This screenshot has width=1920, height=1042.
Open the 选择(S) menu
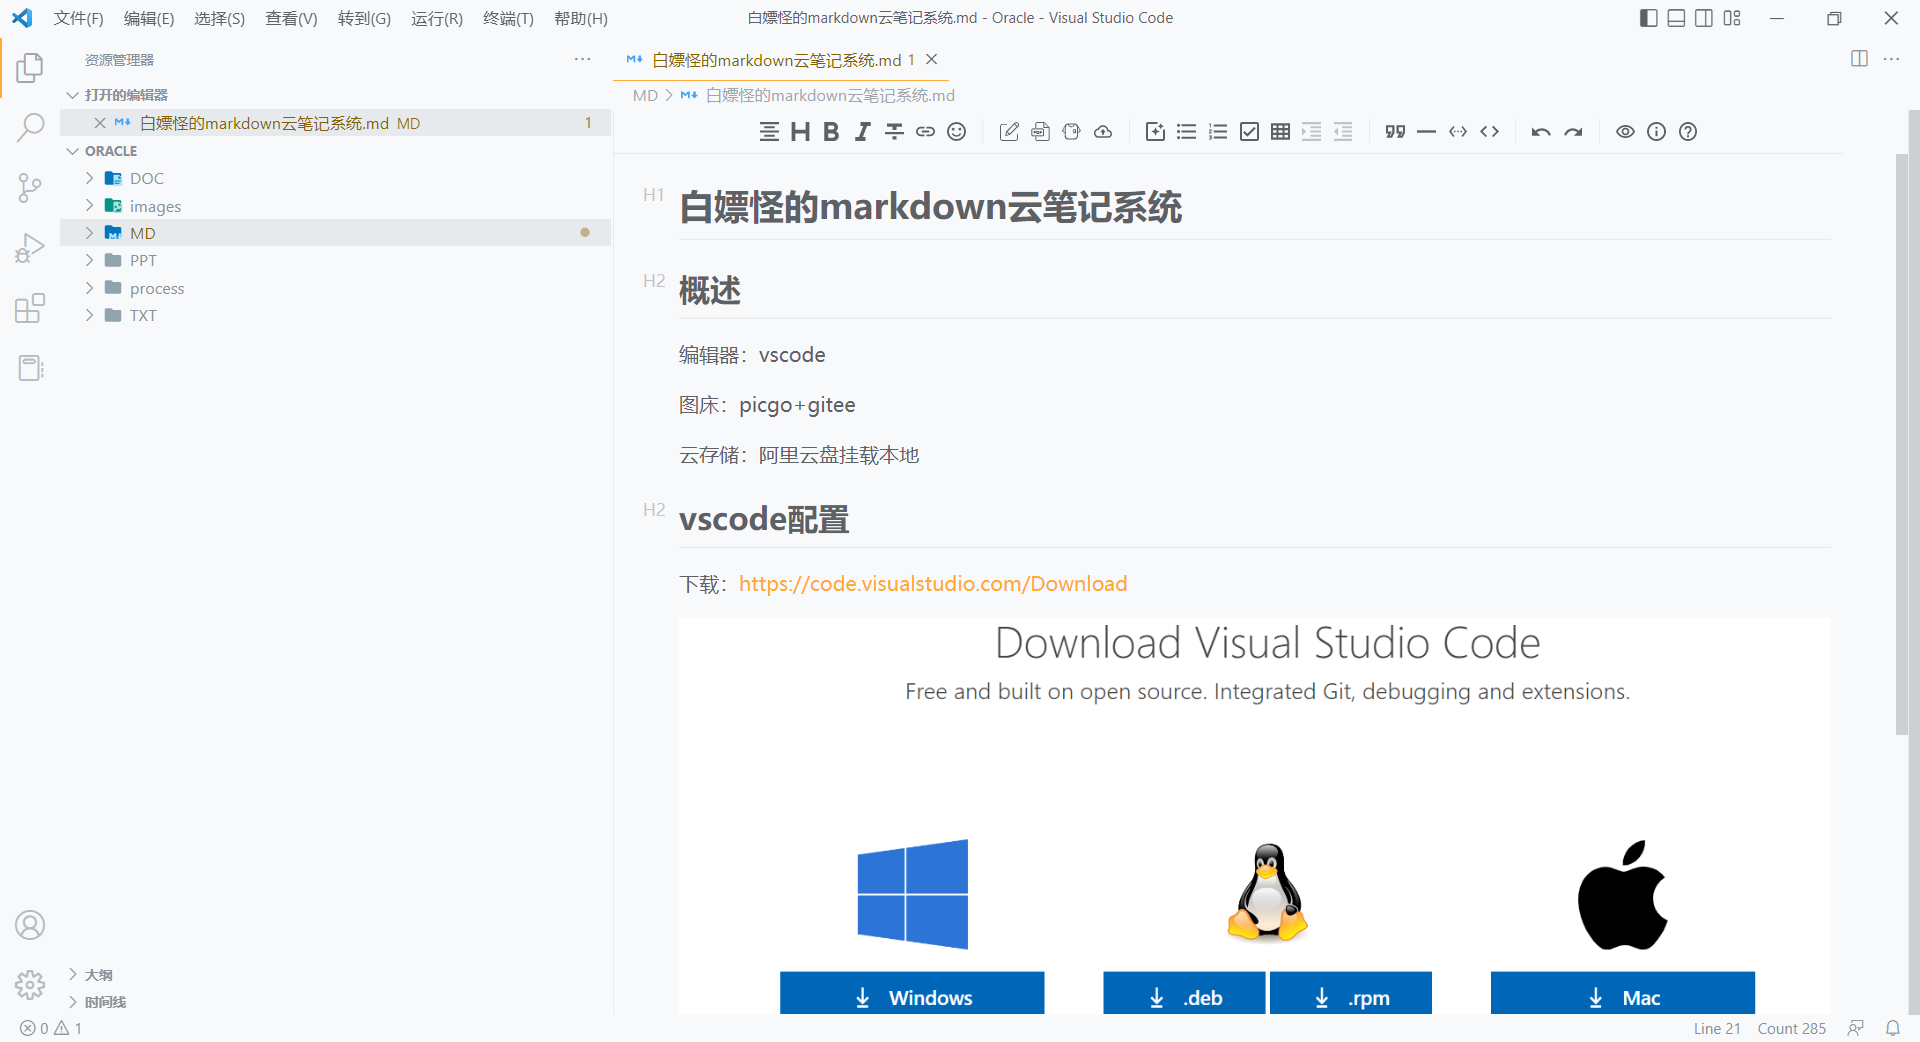coord(219,18)
